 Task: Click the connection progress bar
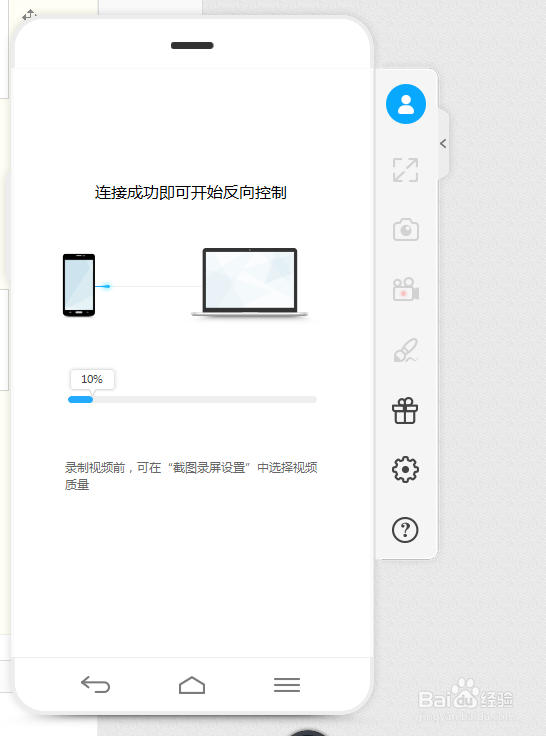192,399
